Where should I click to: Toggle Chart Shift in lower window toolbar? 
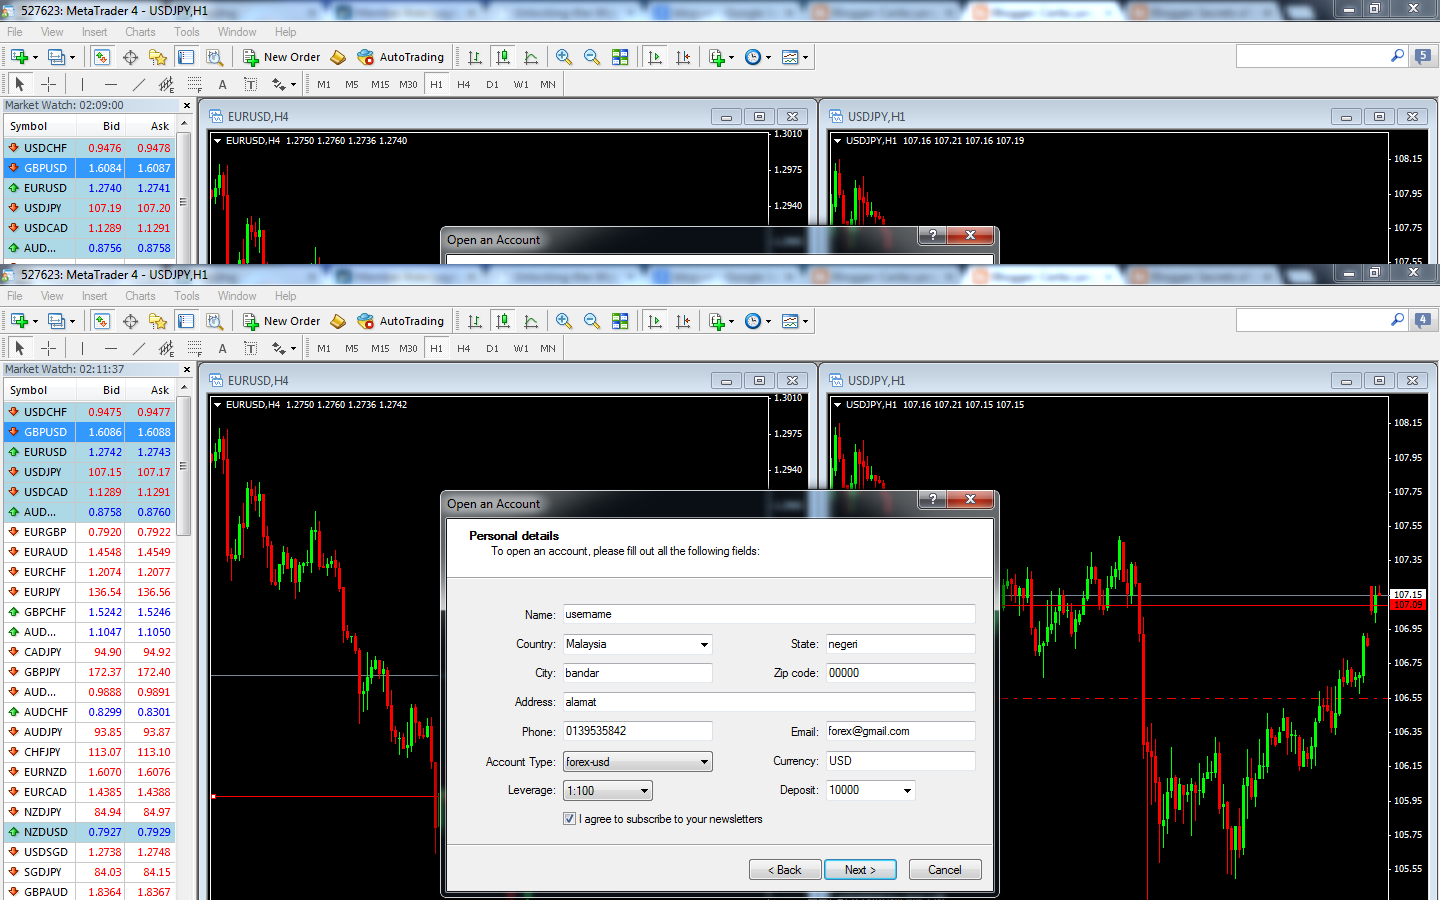pos(683,321)
